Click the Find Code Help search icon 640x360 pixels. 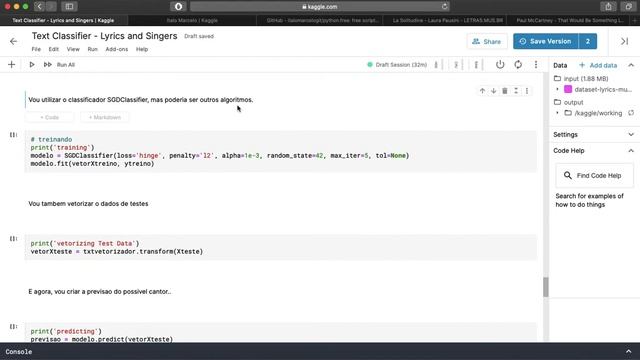pos(568,176)
